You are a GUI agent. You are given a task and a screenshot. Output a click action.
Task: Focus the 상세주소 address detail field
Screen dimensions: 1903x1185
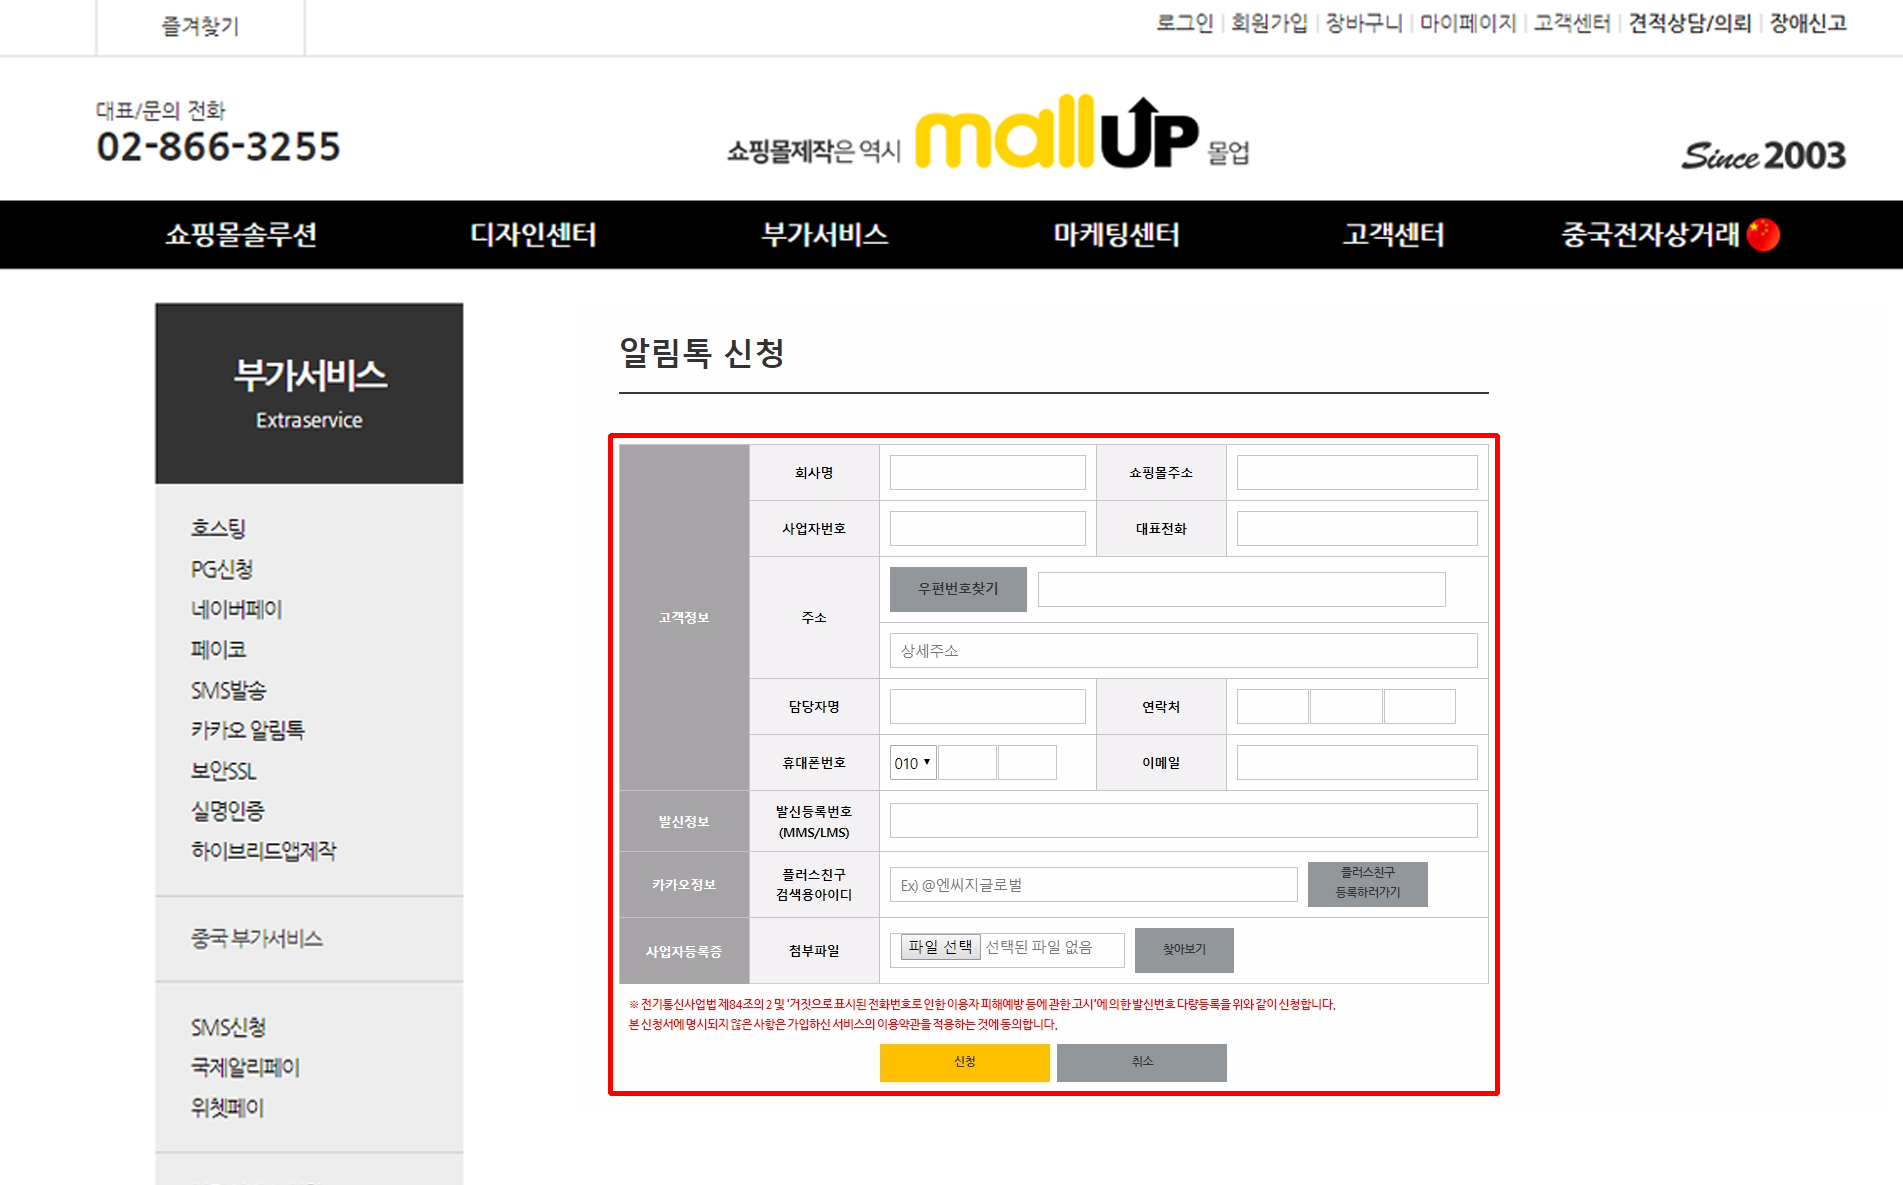[1183, 651]
